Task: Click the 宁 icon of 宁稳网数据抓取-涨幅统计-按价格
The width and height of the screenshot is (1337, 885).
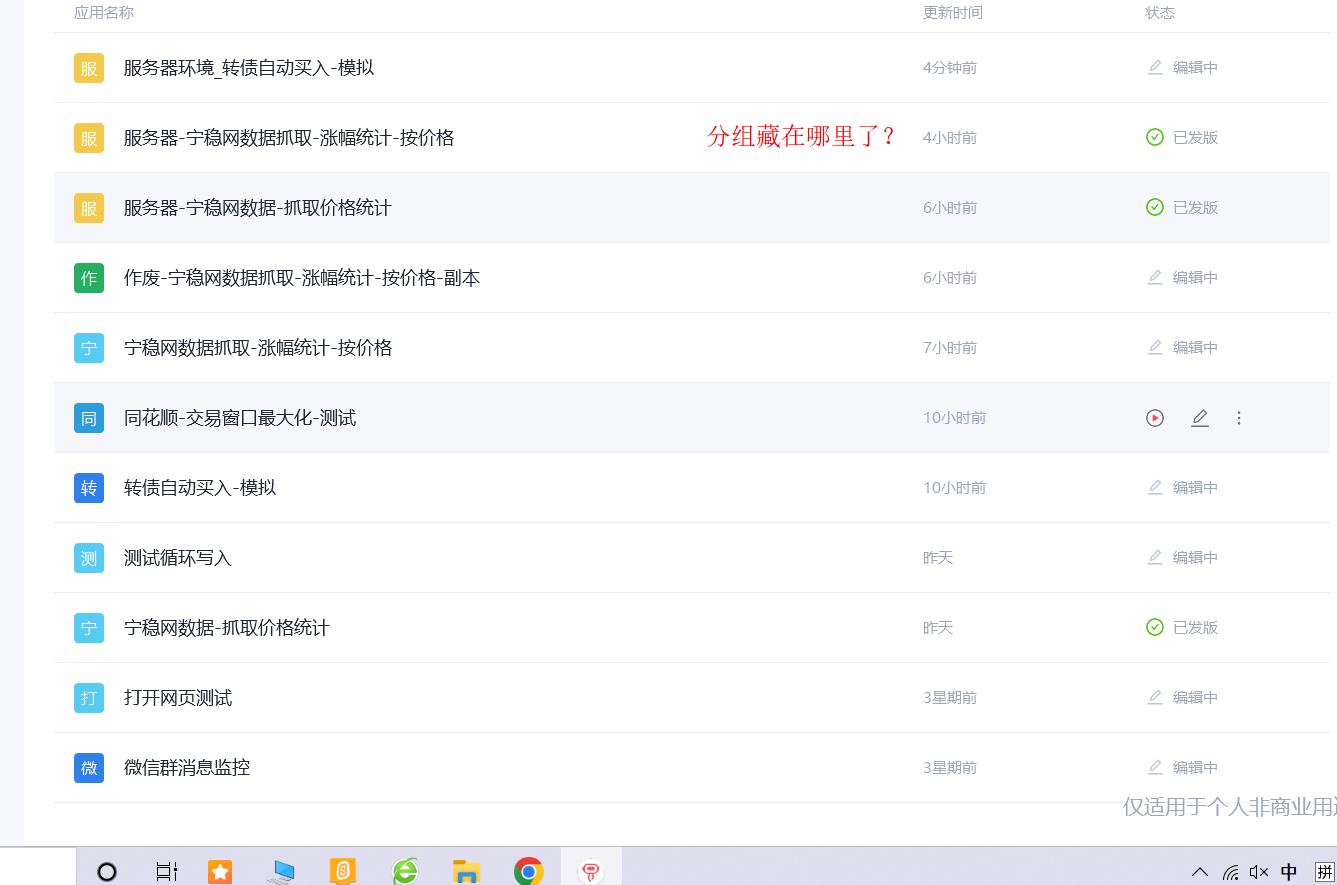Action: 89,348
